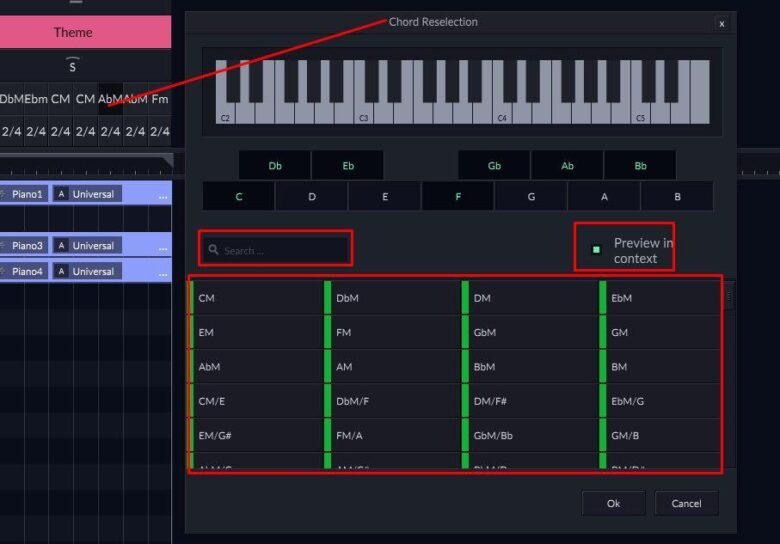
Task: Open the Piano3 track's three-dot menu
Action: [x=163, y=246]
